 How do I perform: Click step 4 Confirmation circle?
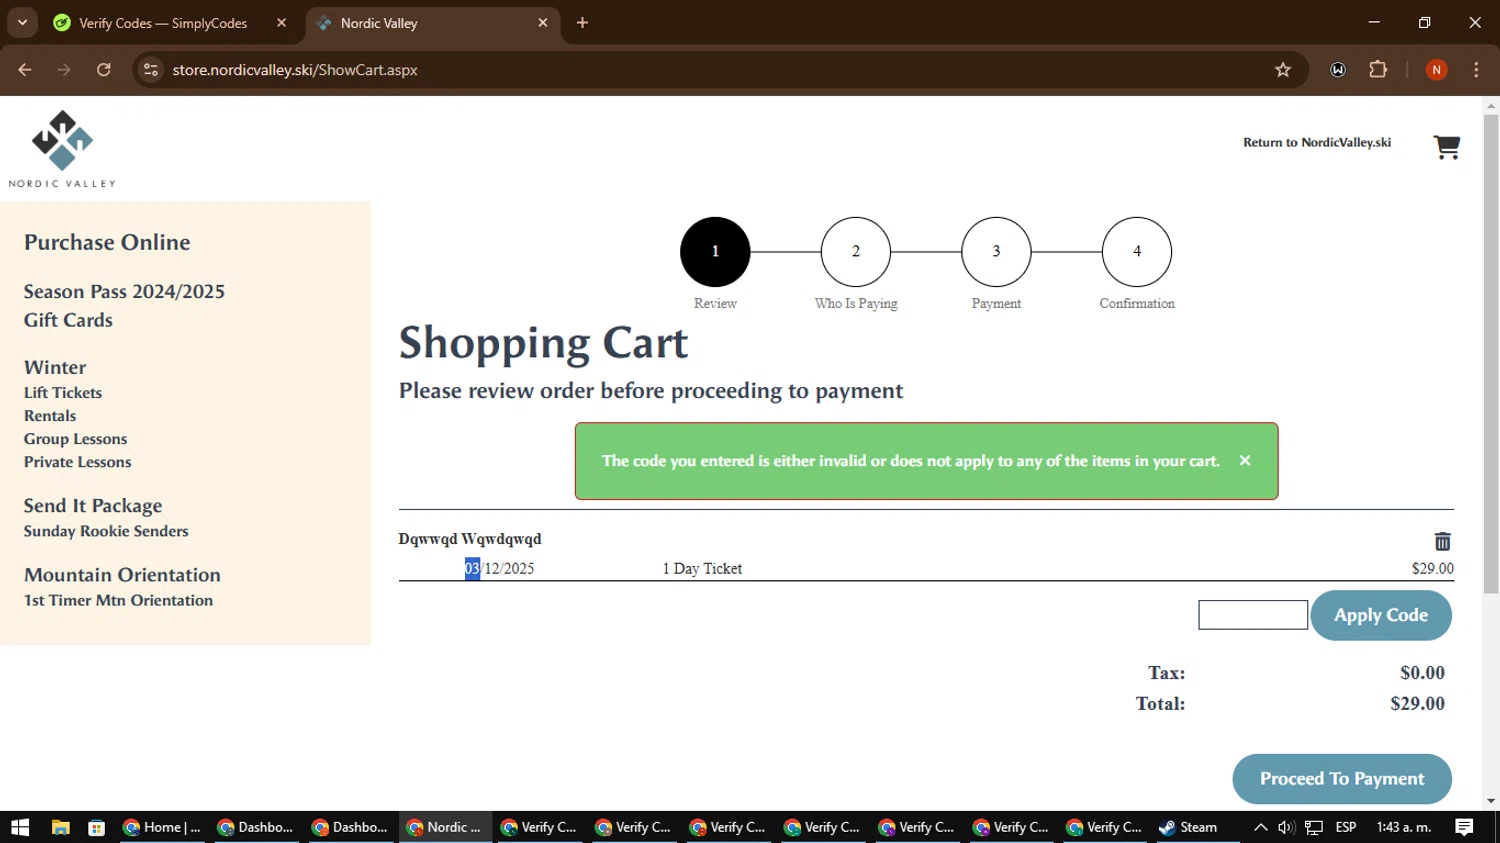click(1137, 252)
